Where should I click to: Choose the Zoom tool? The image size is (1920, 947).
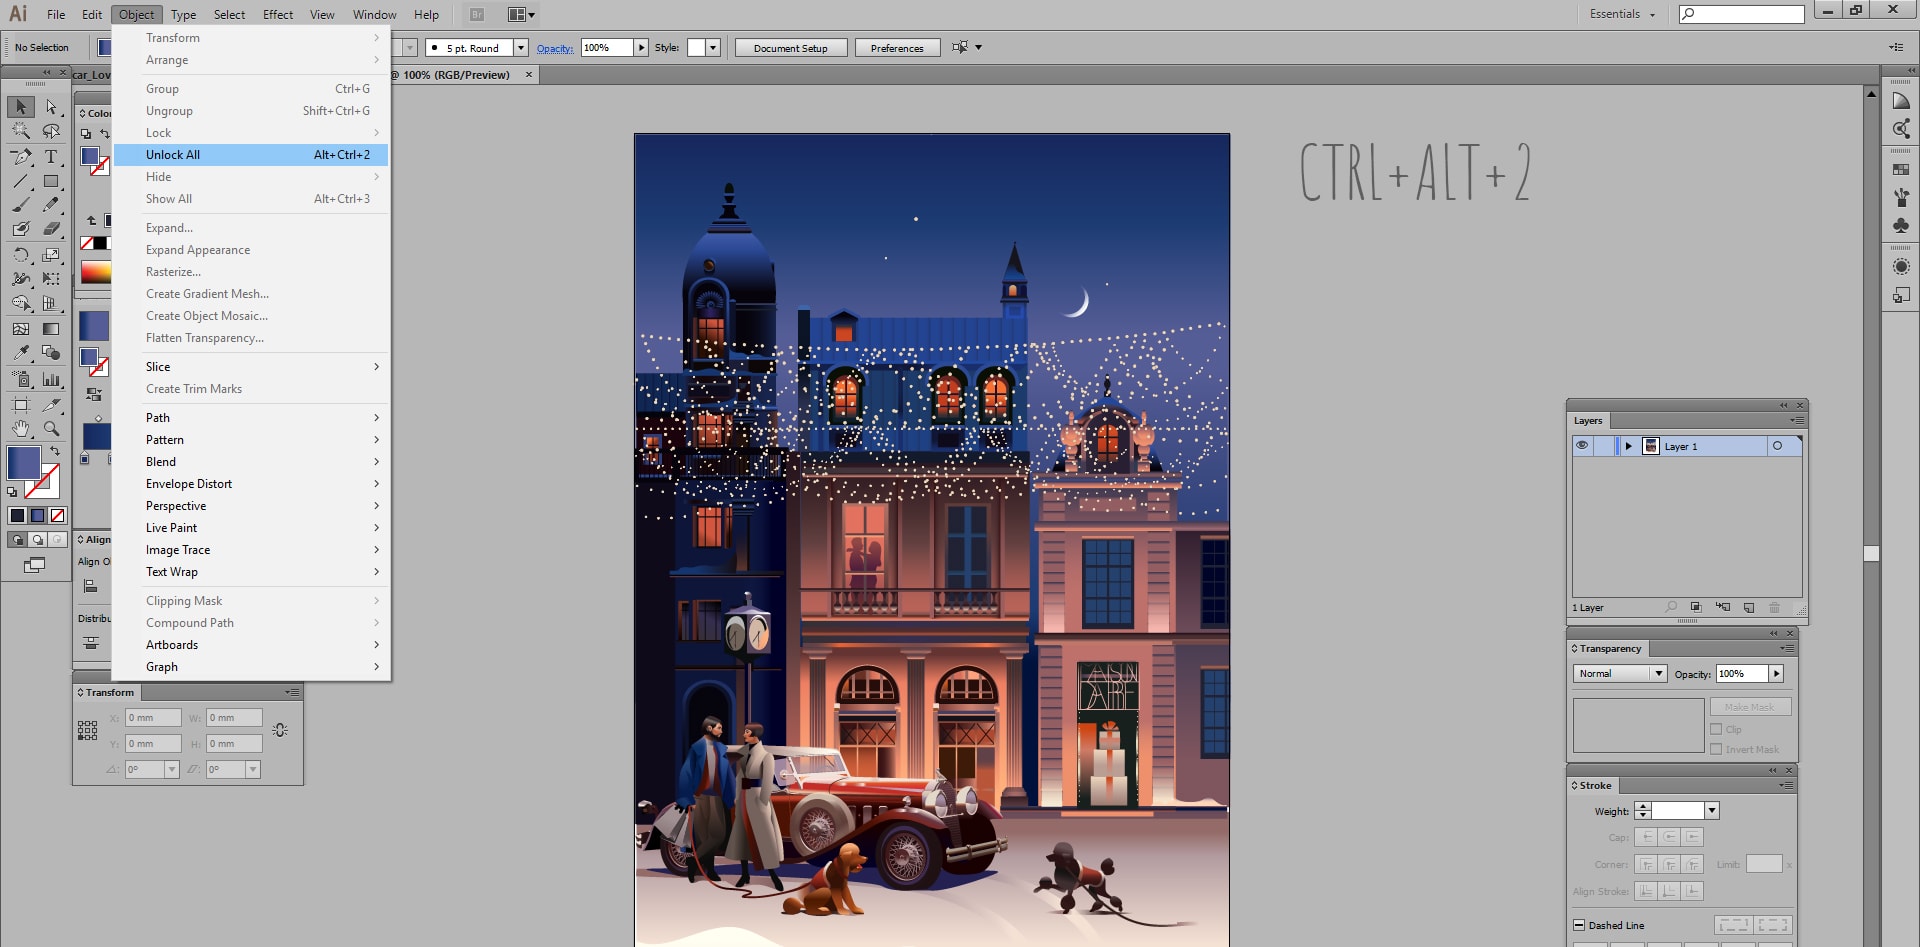(51, 428)
